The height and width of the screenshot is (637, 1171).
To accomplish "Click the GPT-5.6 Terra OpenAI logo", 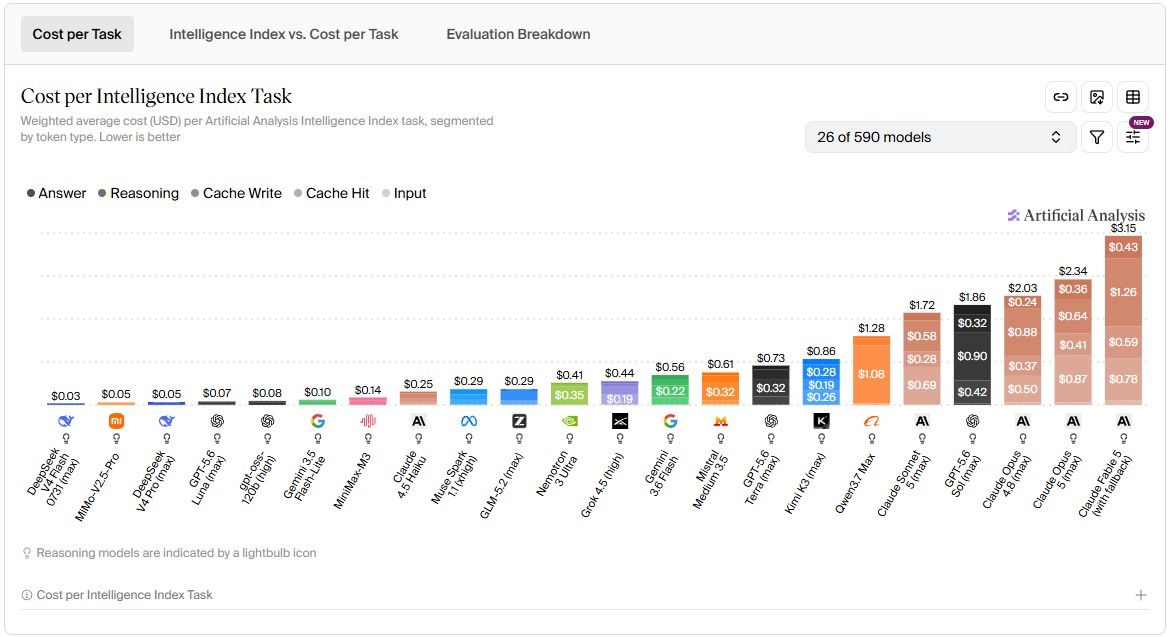I will [x=771, y=421].
